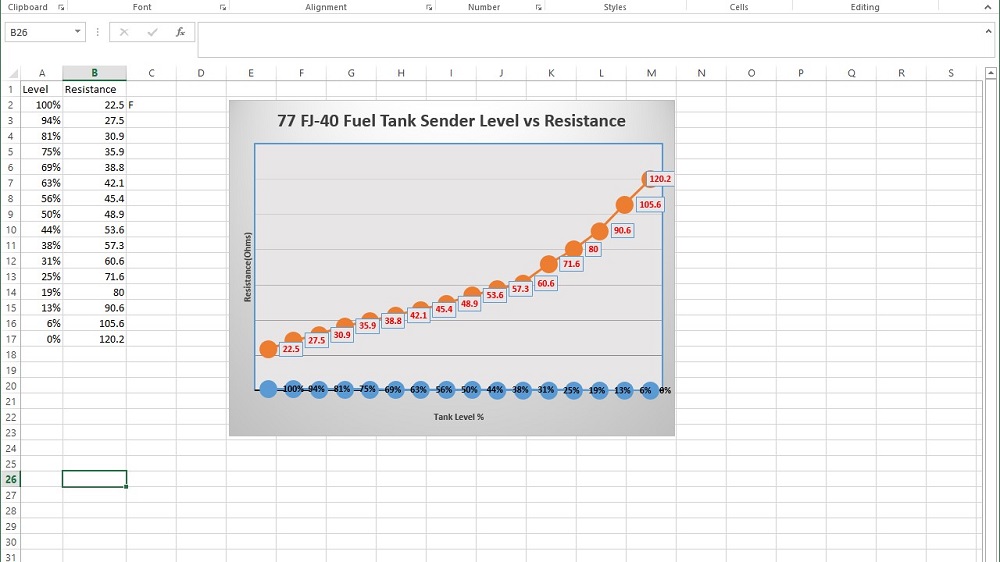1000x562 pixels.
Task: Click the 90.6 data label on chart
Action: (x=622, y=230)
